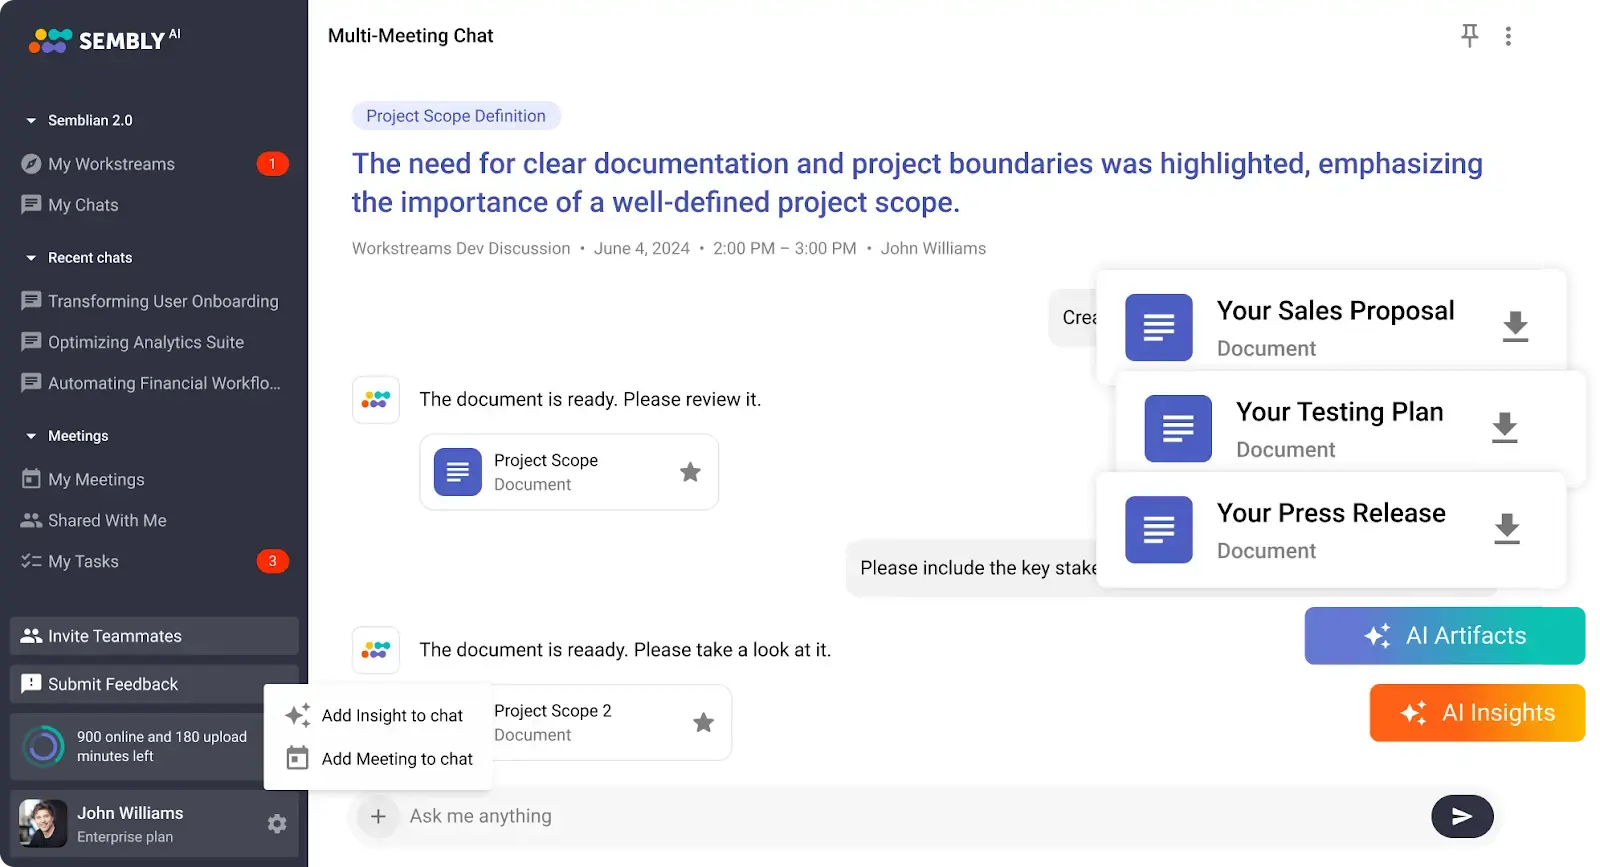The height and width of the screenshot is (867, 1600).
Task: Download Your Sales Proposal document
Action: pos(1515,326)
